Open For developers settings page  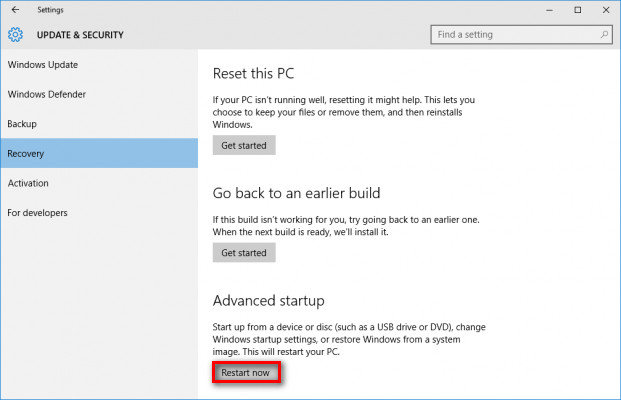tap(99, 213)
